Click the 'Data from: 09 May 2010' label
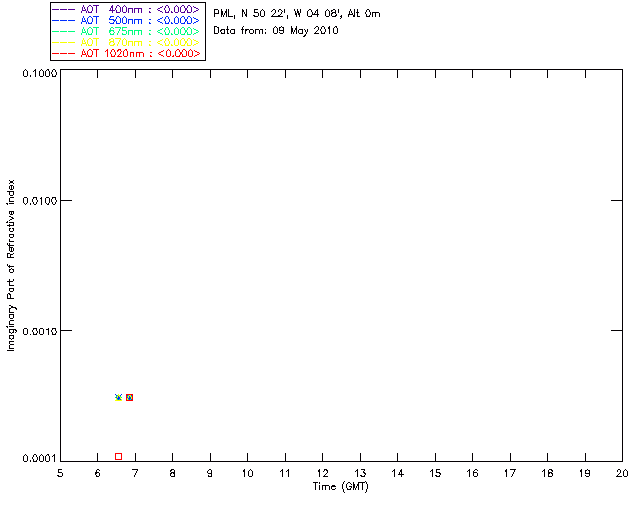Image resolution: width=640 pixels, height=512 pixels. pyautogui.click(x=276, y=31)
